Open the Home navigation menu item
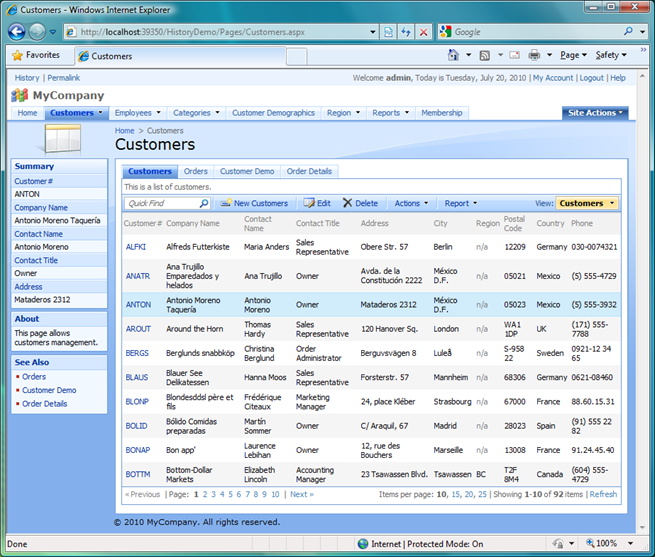 (x=27, y=113)
